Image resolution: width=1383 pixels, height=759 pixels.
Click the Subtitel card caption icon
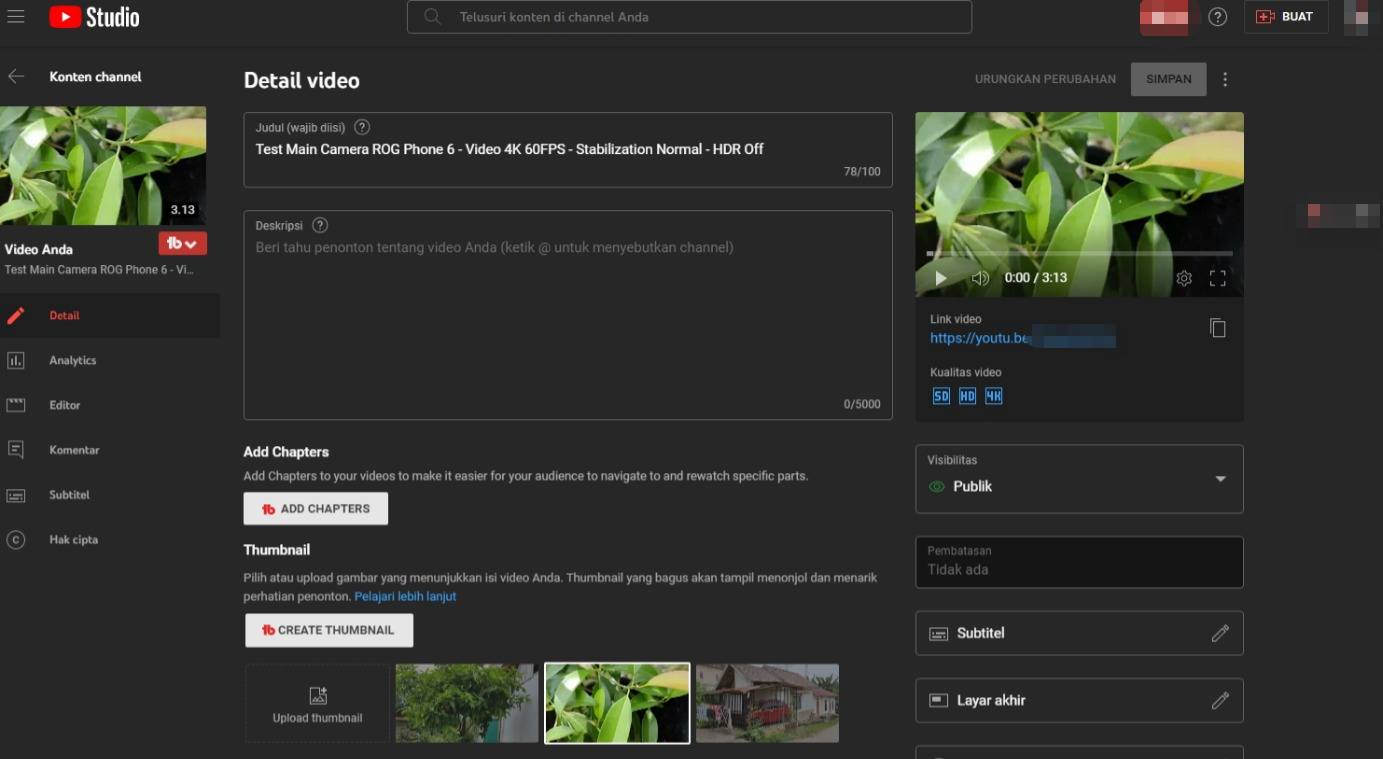click(x=938, y=634)
